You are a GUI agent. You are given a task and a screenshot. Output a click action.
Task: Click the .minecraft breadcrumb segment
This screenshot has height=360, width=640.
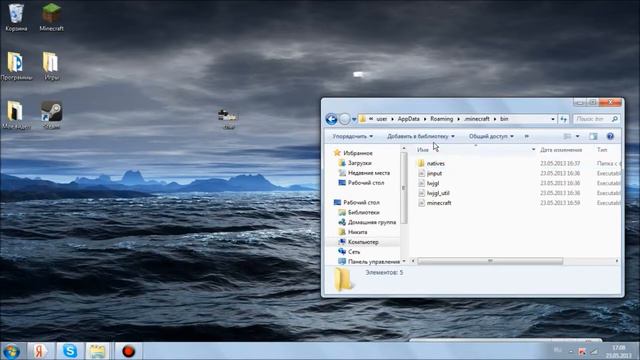point(477,119)
